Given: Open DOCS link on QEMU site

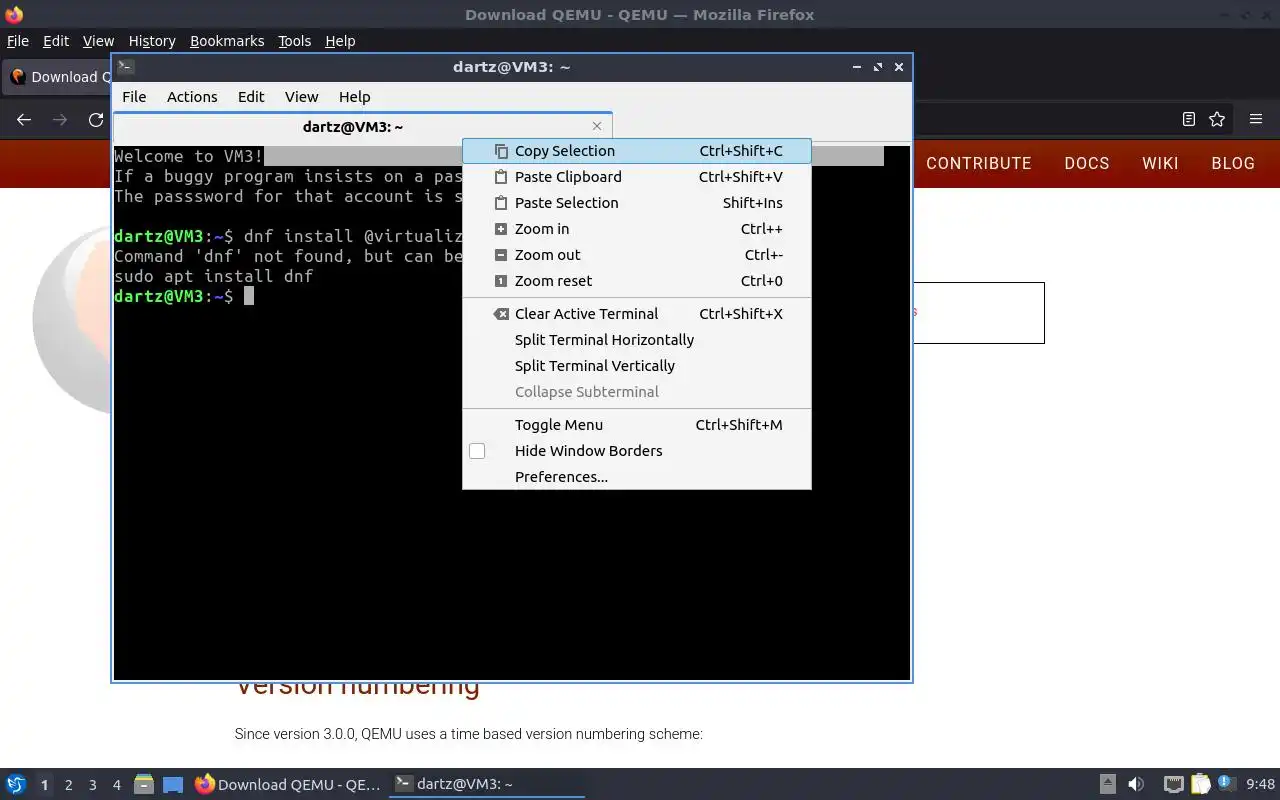Looking at the screenshot, I should 1087,163.
